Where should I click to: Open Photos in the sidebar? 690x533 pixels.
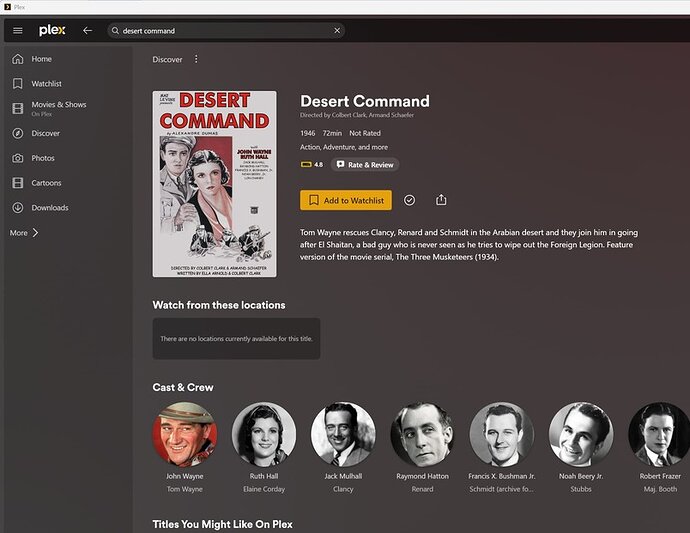coord(43,158)
